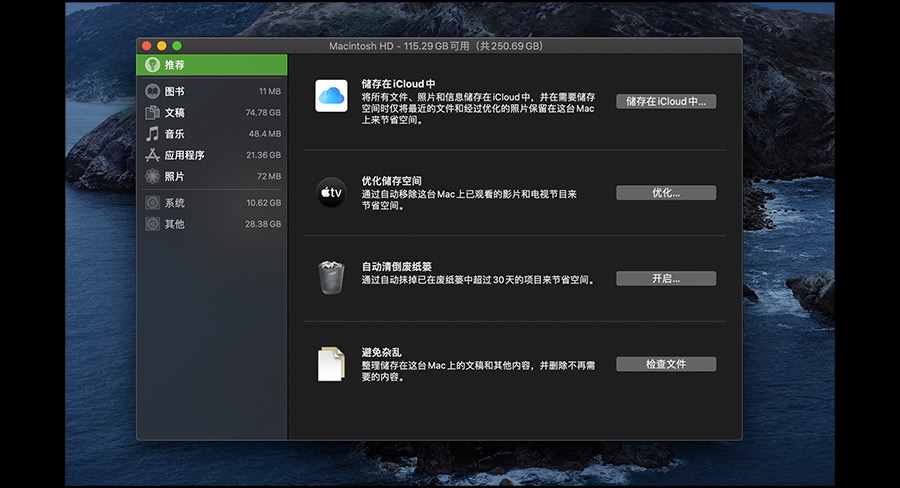This screenshot has height=488, width=900.
Task: Maximize the window with green button
Action: 177,46
